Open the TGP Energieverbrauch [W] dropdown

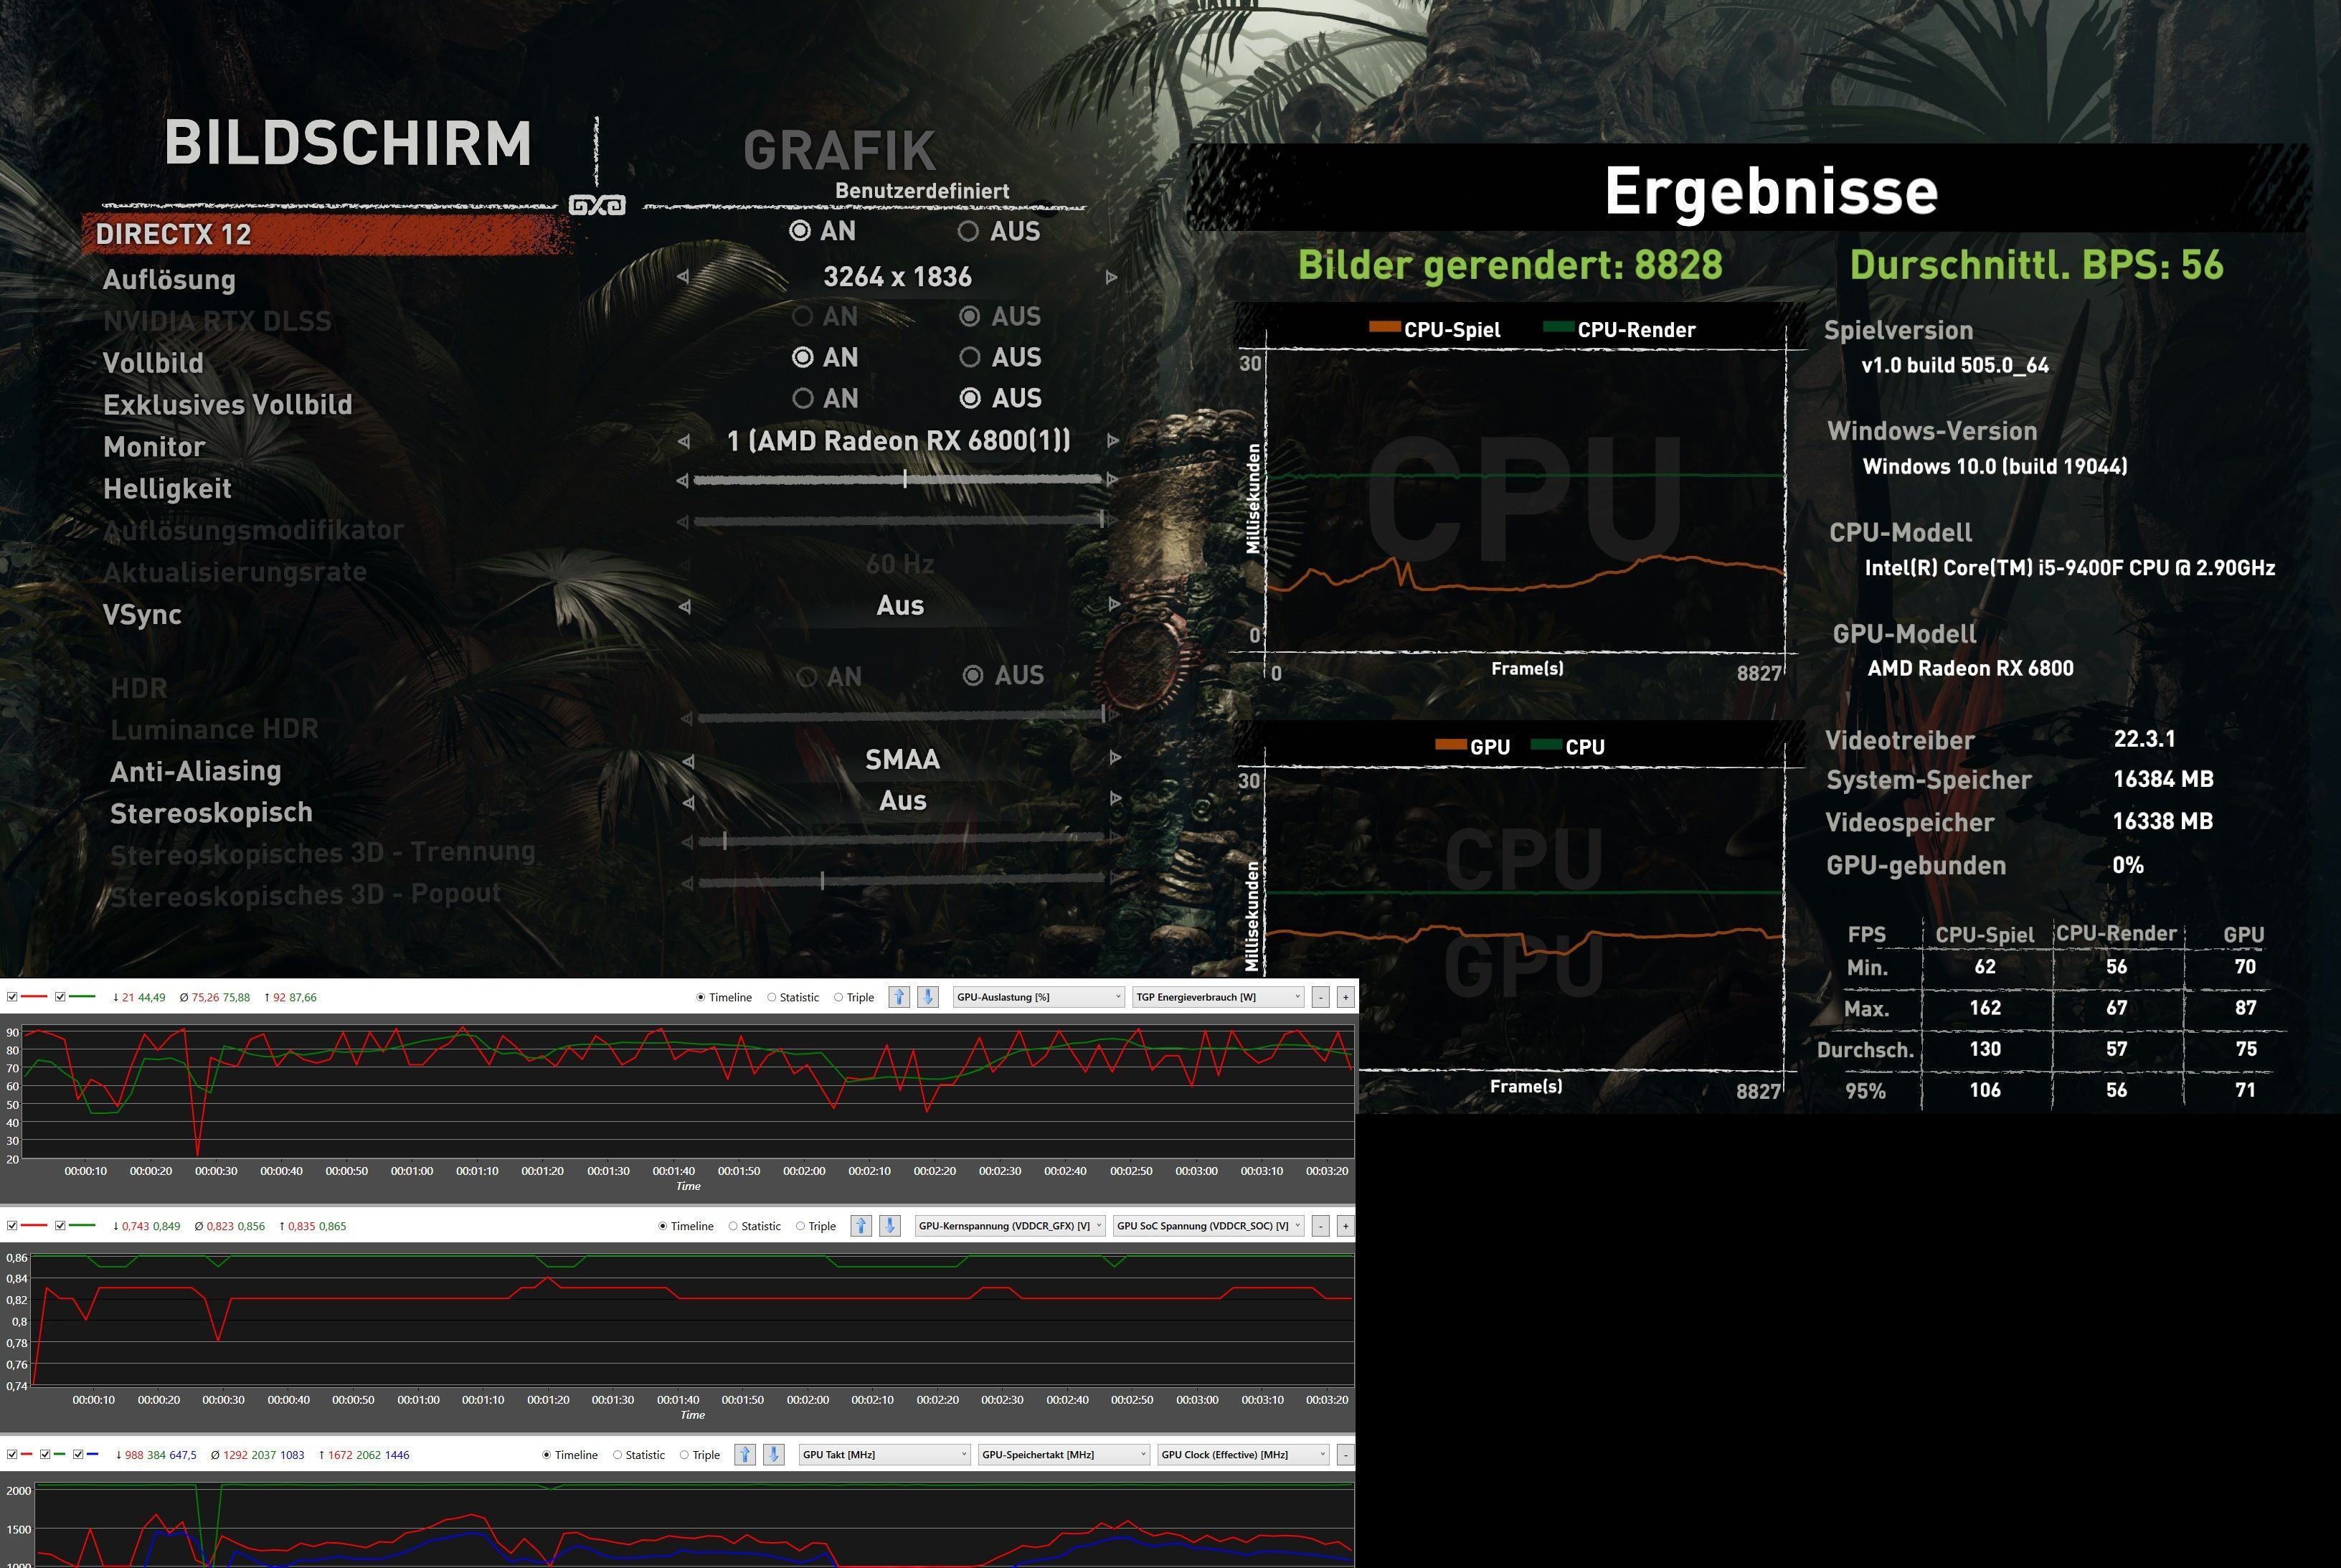click(x=1218, y=997)
